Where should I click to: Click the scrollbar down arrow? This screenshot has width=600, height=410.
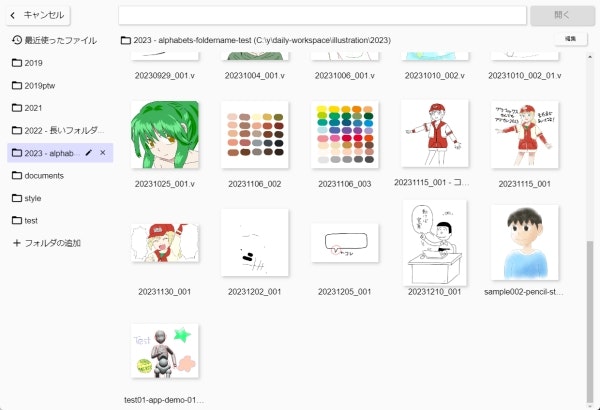coord(590,405)
